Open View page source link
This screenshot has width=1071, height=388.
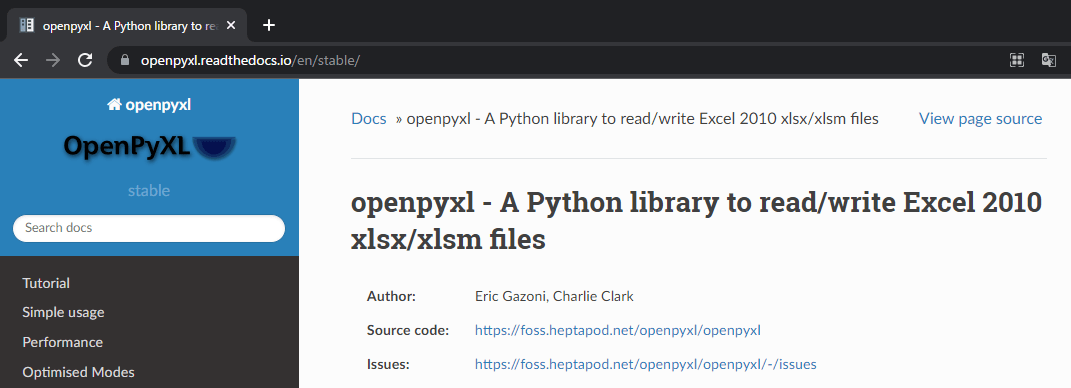point(980,119)
